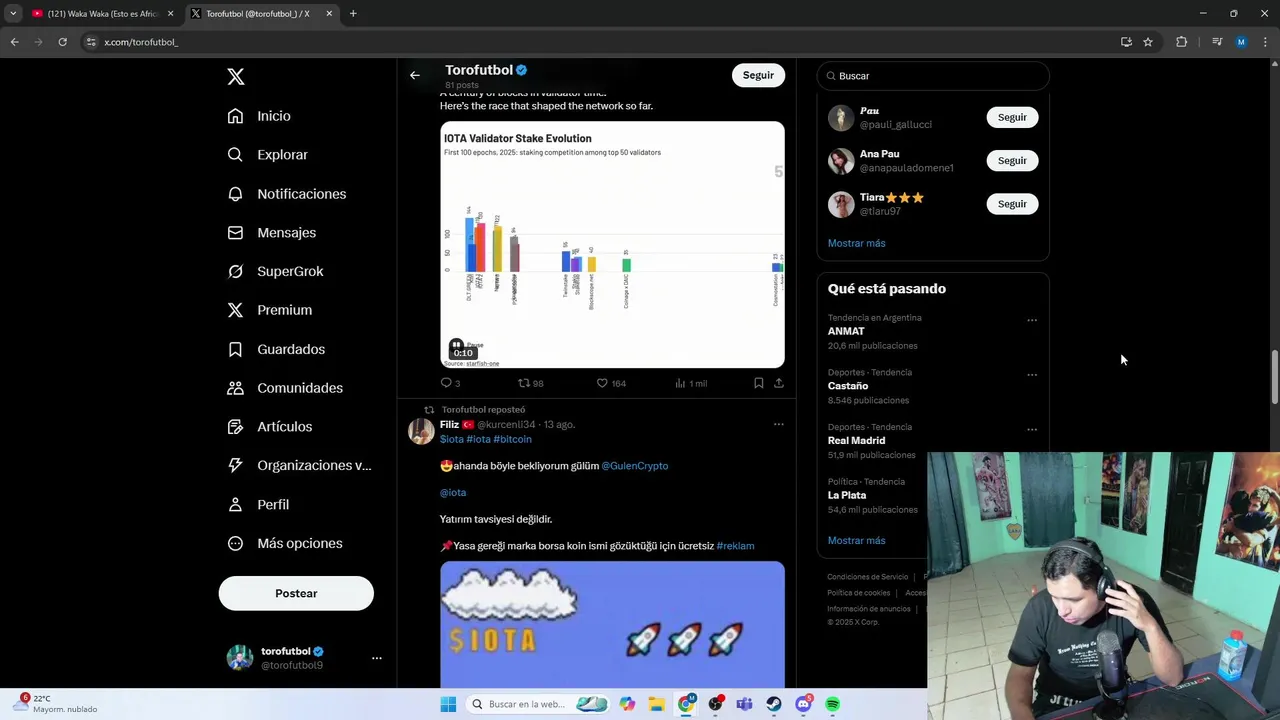The width and height of the screenshot is (1280, 720).
Task: Open Comunidades in the sidebar
Action: tap(285, 388)
